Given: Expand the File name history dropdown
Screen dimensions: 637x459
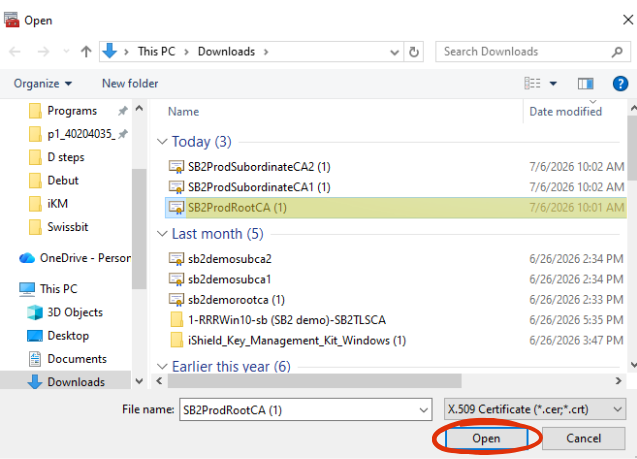Looking at the screenshot, I should coord(423,410).
